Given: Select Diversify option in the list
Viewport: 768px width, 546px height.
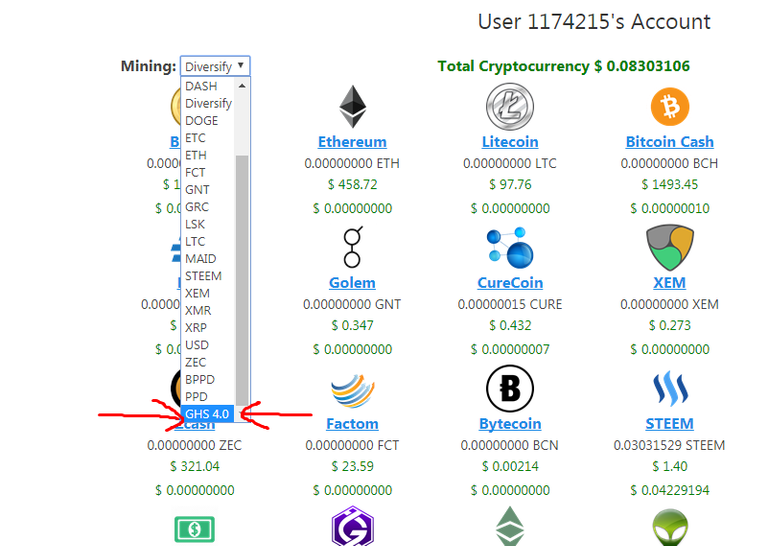Looking at the screenshot, I should pyautogui.click(x=208, y=103).
